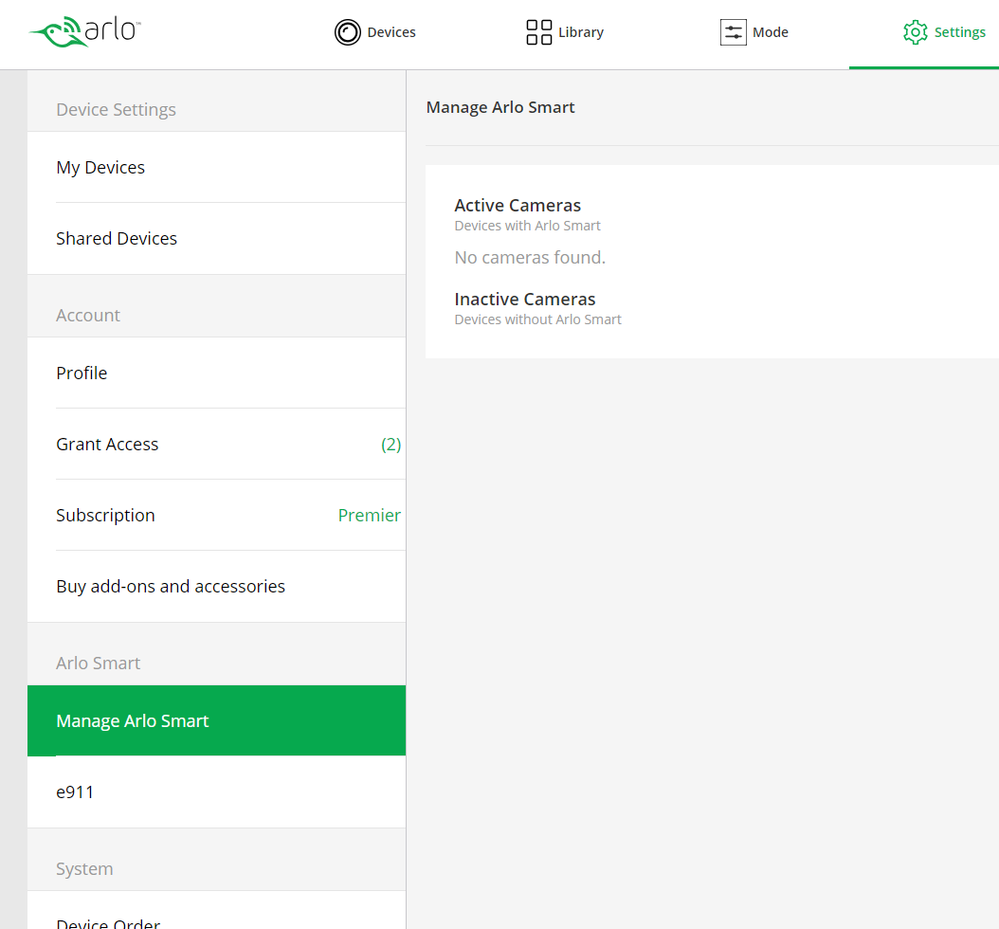Click the Premier subscription plan label
The image size is (999, 929).
coord(369,515)
